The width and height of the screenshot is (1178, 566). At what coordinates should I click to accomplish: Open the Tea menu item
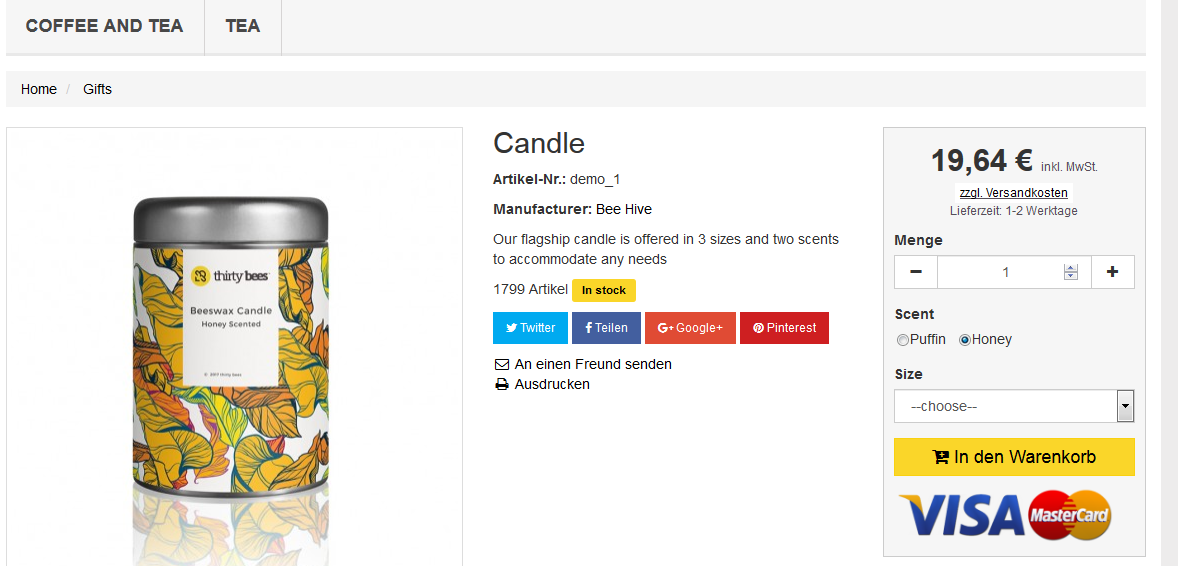(x=243, y=26)
